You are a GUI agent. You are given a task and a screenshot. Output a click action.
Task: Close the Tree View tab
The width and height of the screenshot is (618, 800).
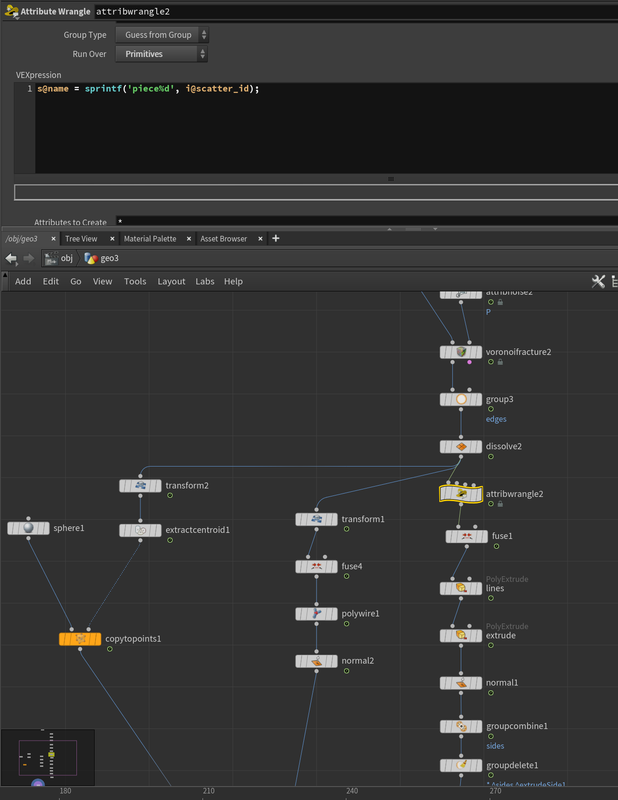(x=112, y=239)
